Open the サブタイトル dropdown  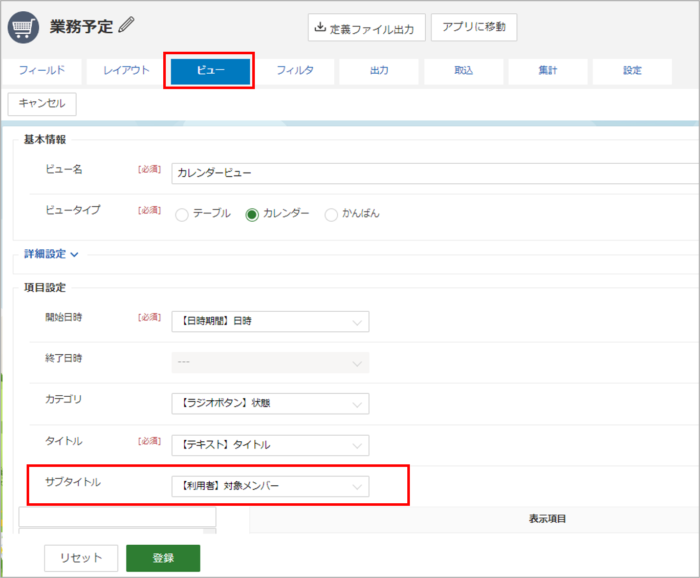(270, 486)
